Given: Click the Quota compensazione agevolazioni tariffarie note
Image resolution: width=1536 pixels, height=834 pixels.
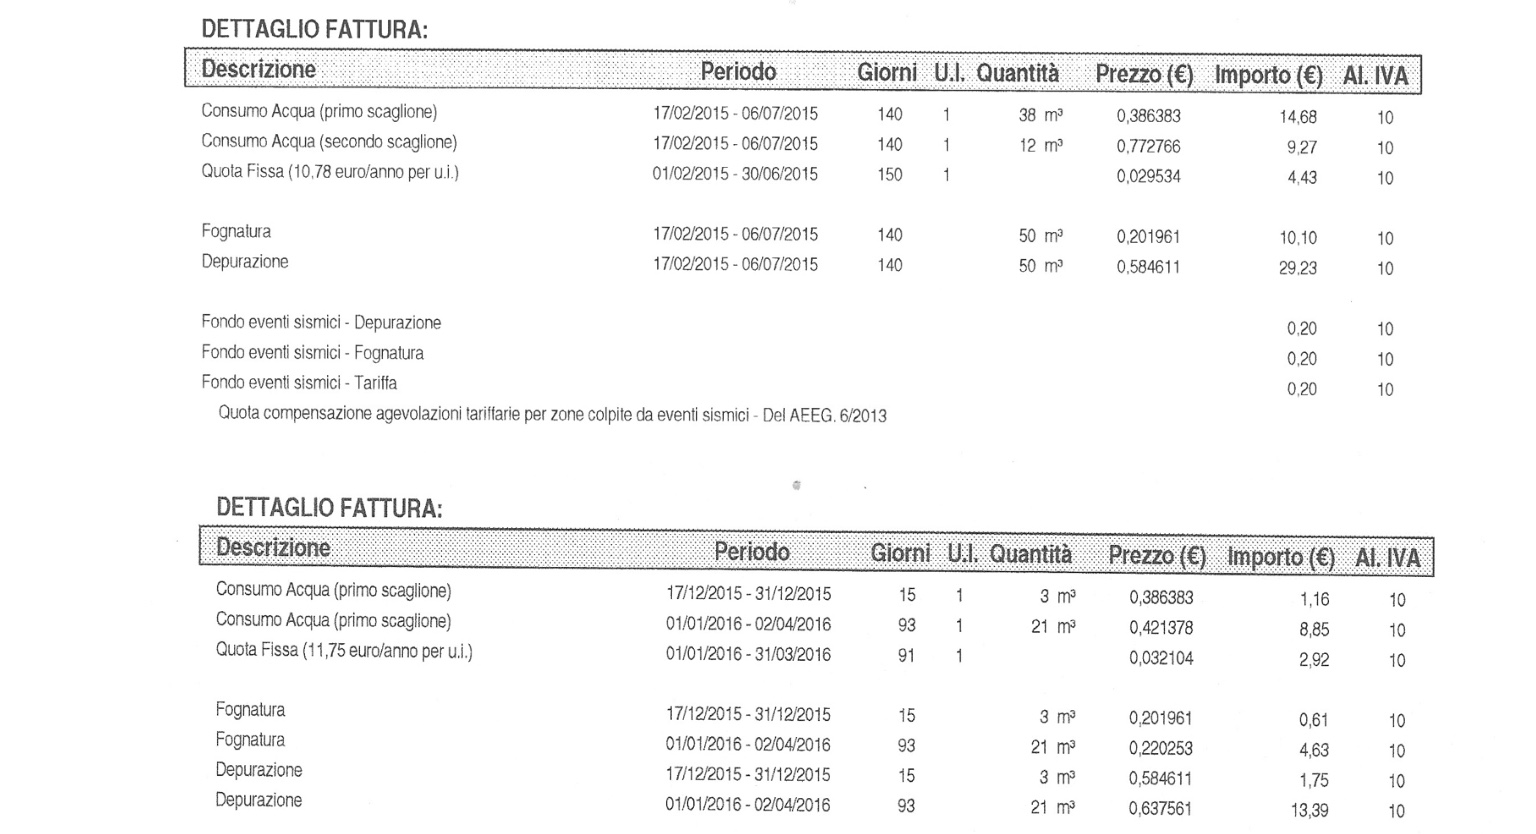Looking at the screenshot, I should [x=552, y=415].
